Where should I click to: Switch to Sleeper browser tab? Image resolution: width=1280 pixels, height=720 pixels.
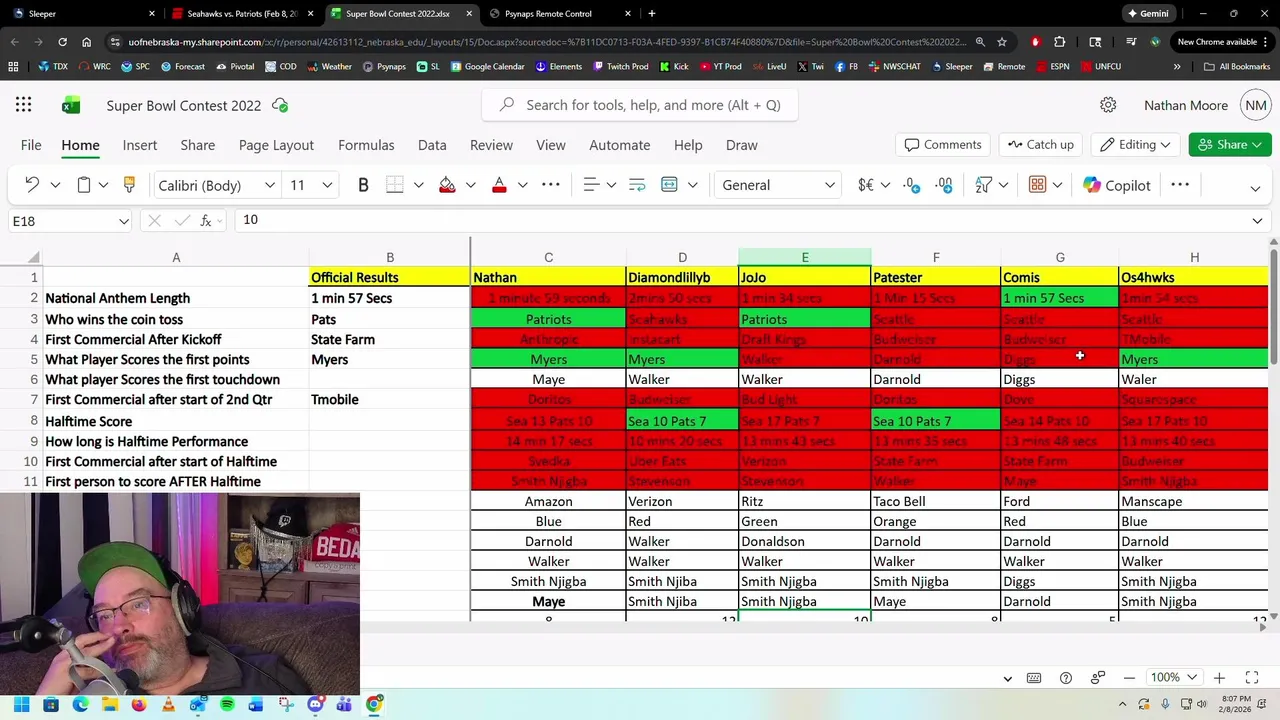click(x=84, y=14)
